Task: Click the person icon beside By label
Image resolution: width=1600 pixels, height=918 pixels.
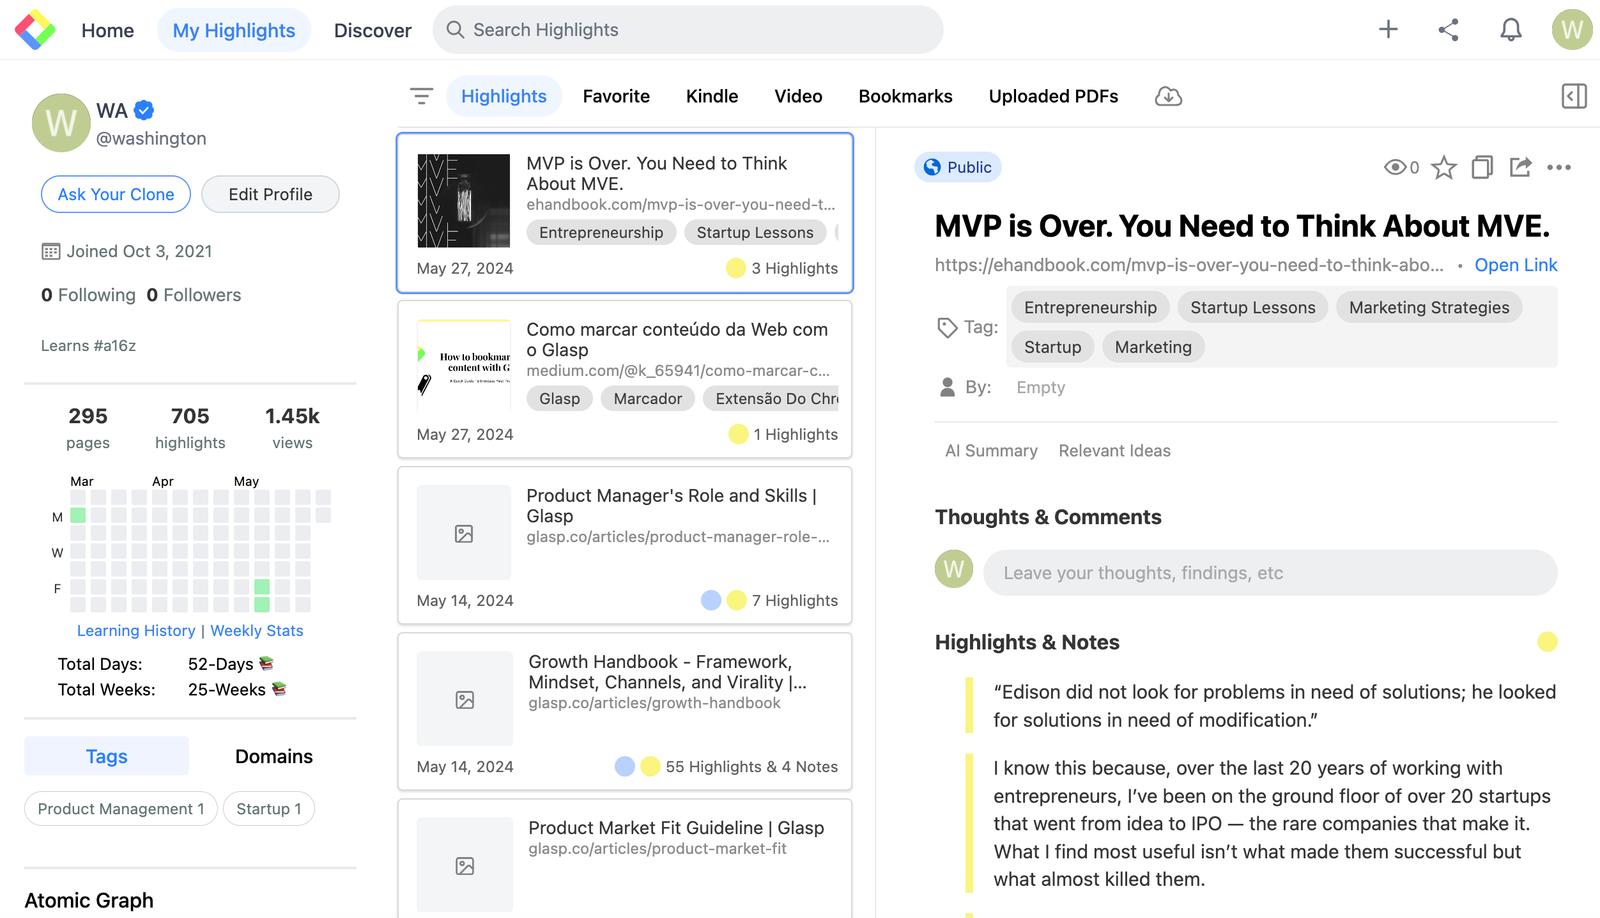Action: [948, 387]
